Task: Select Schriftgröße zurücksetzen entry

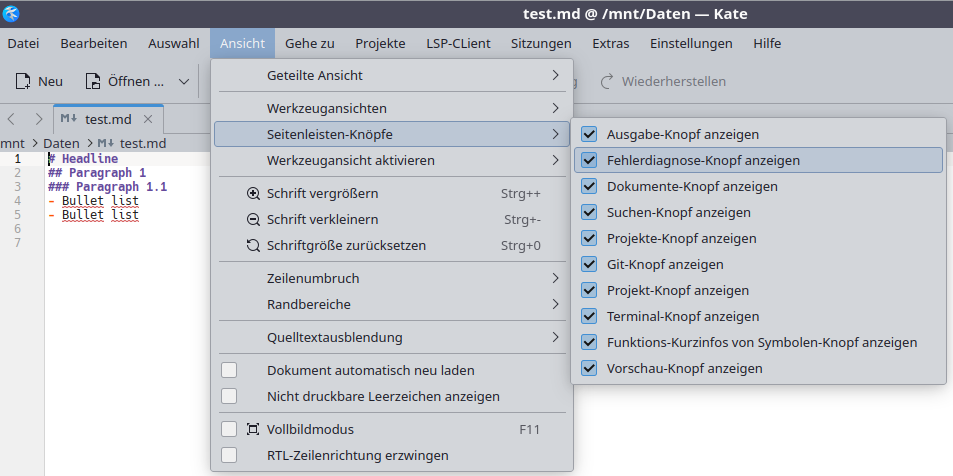Action: [x=392, y=246]
